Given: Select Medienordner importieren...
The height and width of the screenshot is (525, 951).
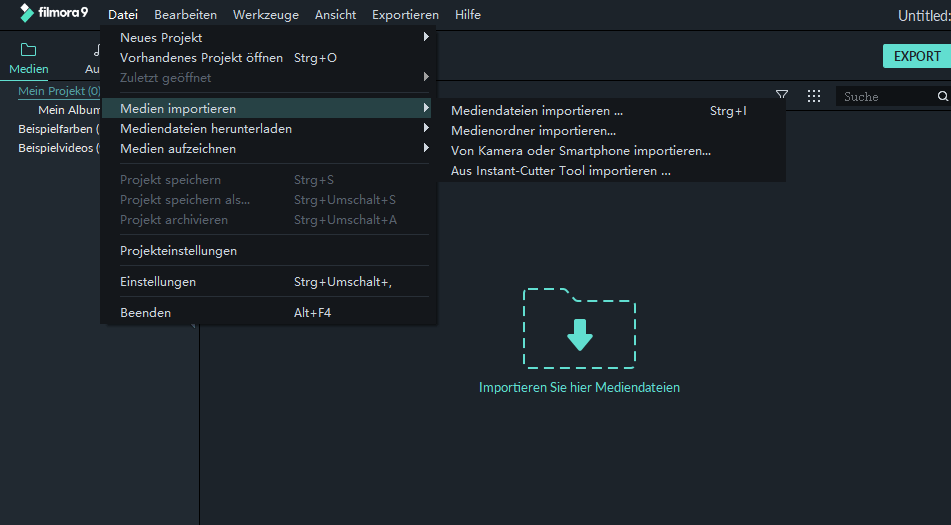Looking at the screenshot, I should (x=611, y=130).
